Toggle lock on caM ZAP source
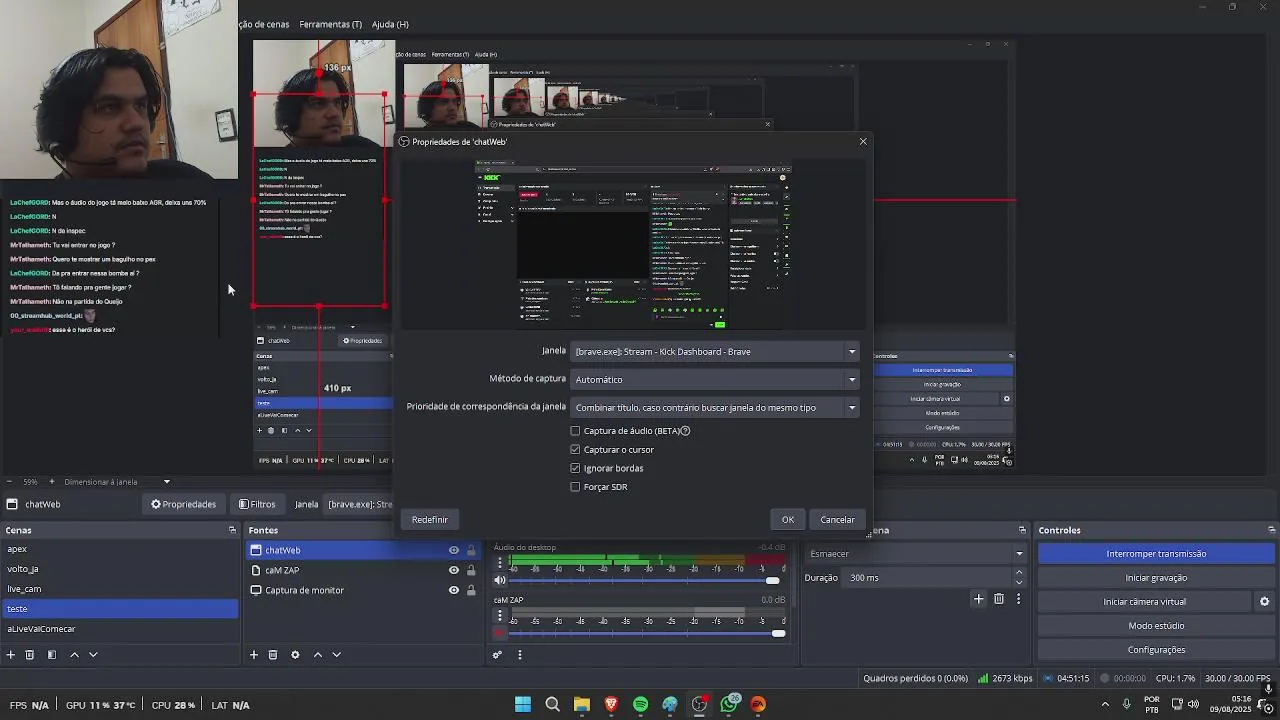 pos(471,570)
